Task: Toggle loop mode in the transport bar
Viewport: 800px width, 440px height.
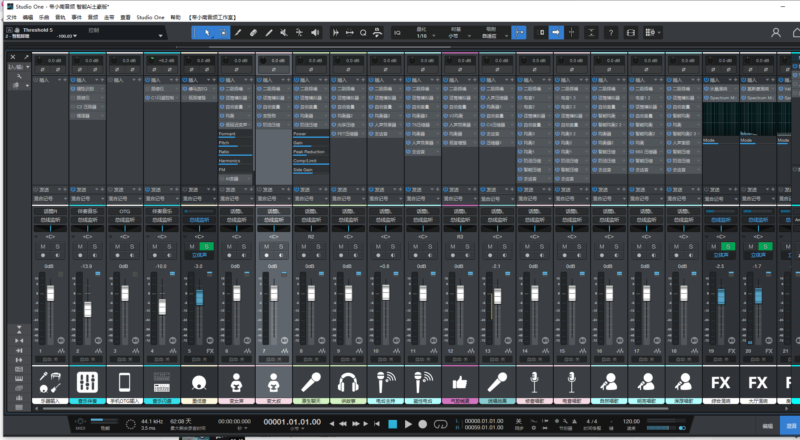Action: pyautogui.click(x=440, y=424)
